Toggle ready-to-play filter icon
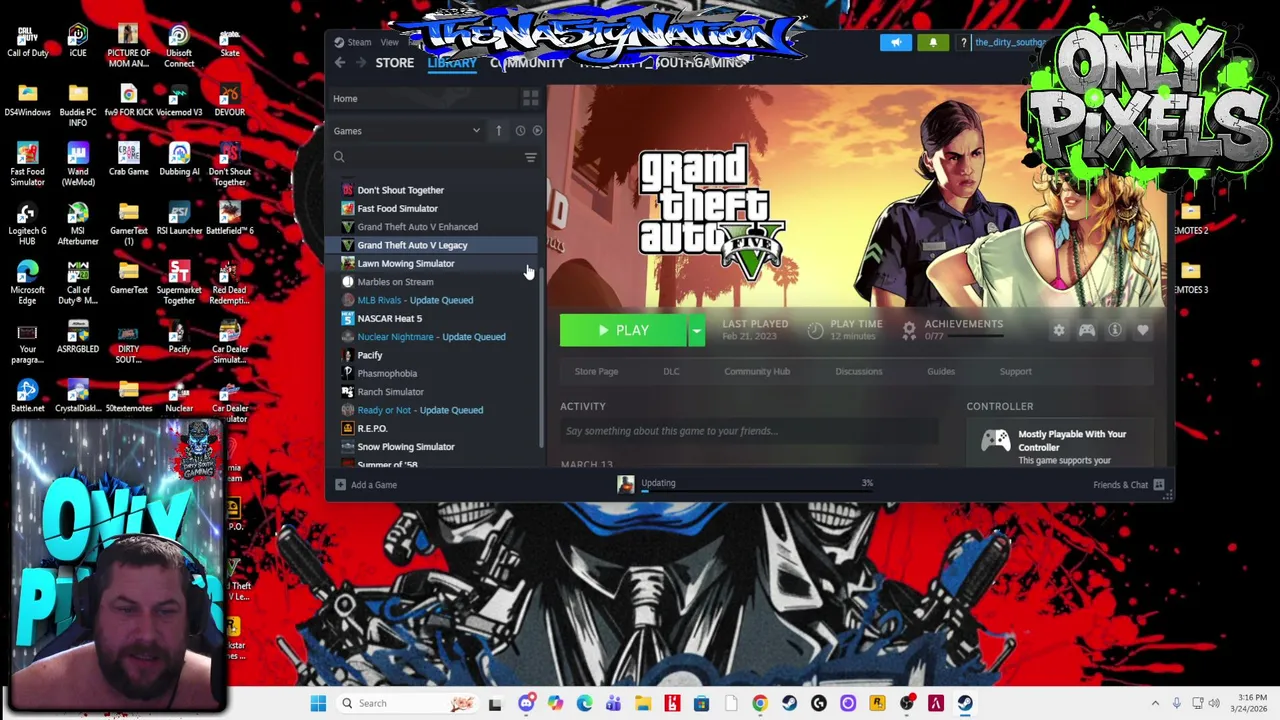This screenshot has height=720, width=1280. (537, 131)
